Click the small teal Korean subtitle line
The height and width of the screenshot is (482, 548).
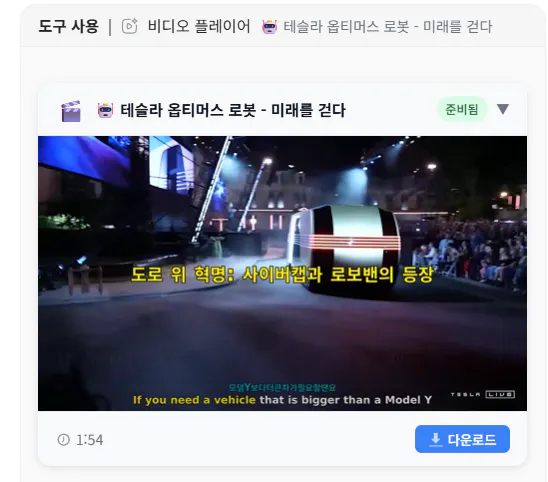(x=282, y=387)
